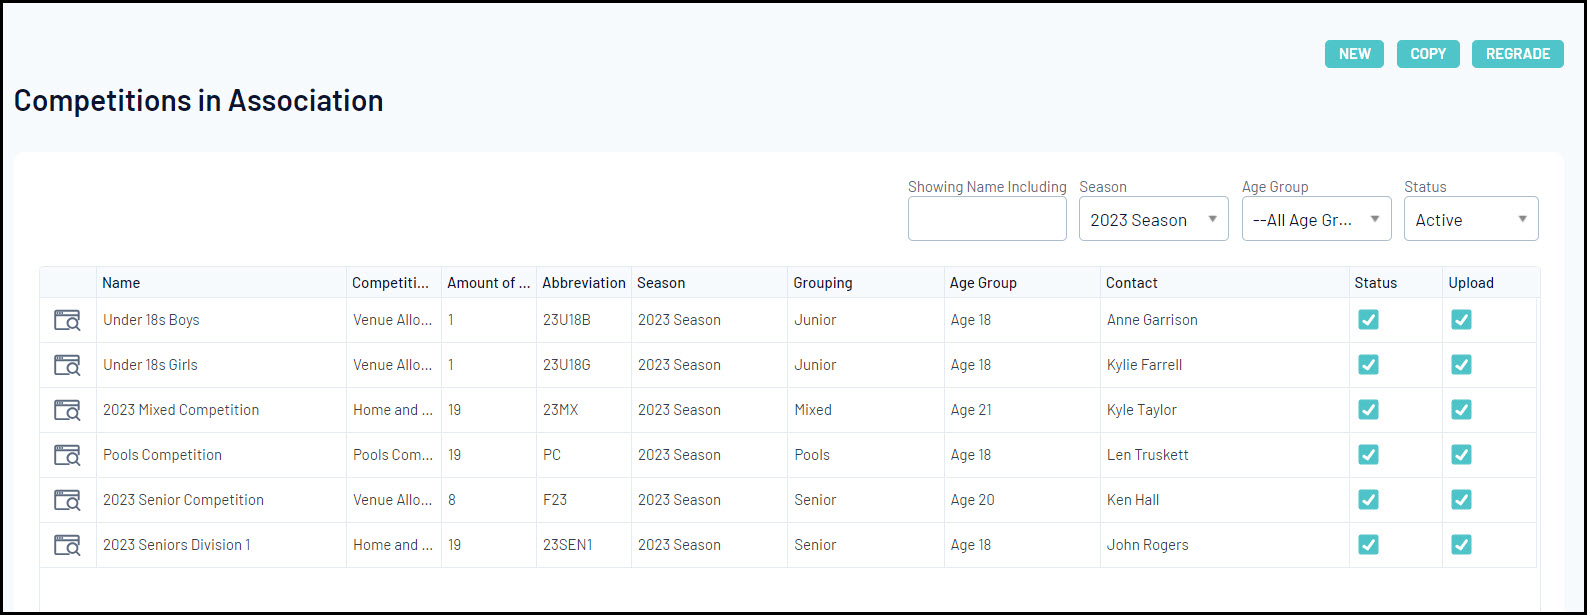
Task: Sort by the Contact column header
Action: (1132, 283)
